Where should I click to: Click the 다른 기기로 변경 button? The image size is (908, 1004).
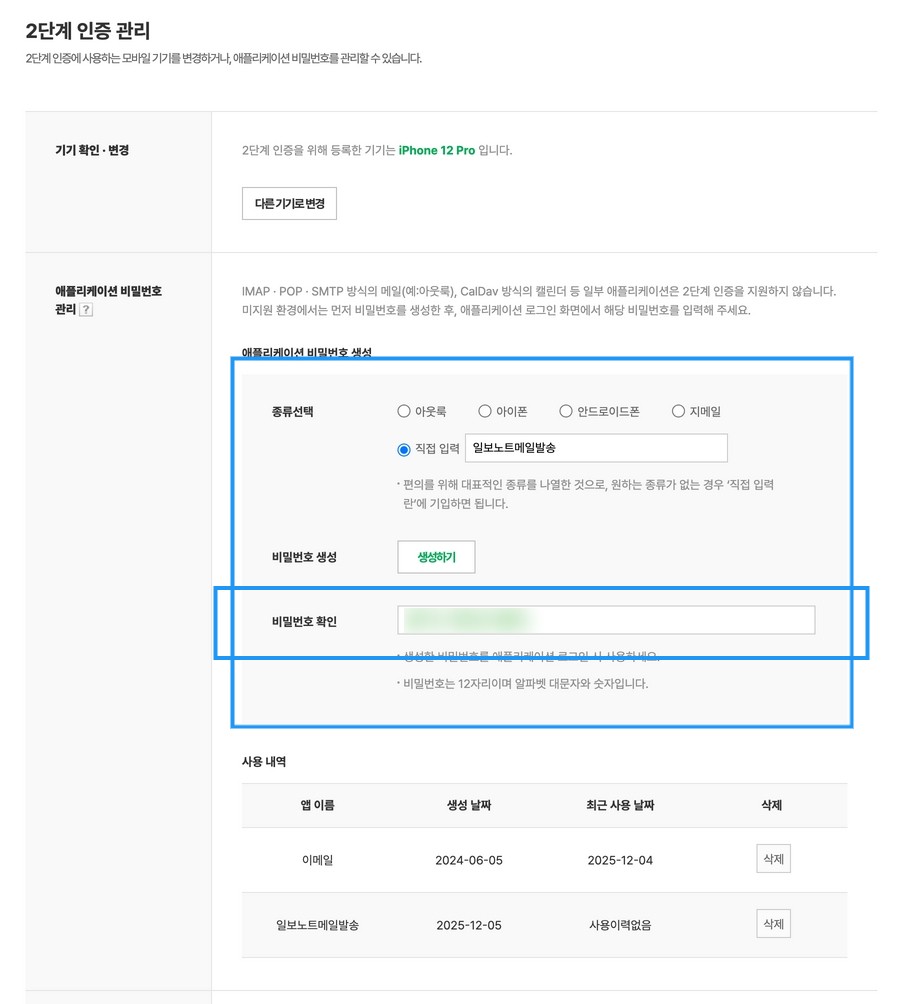[289, 203]
